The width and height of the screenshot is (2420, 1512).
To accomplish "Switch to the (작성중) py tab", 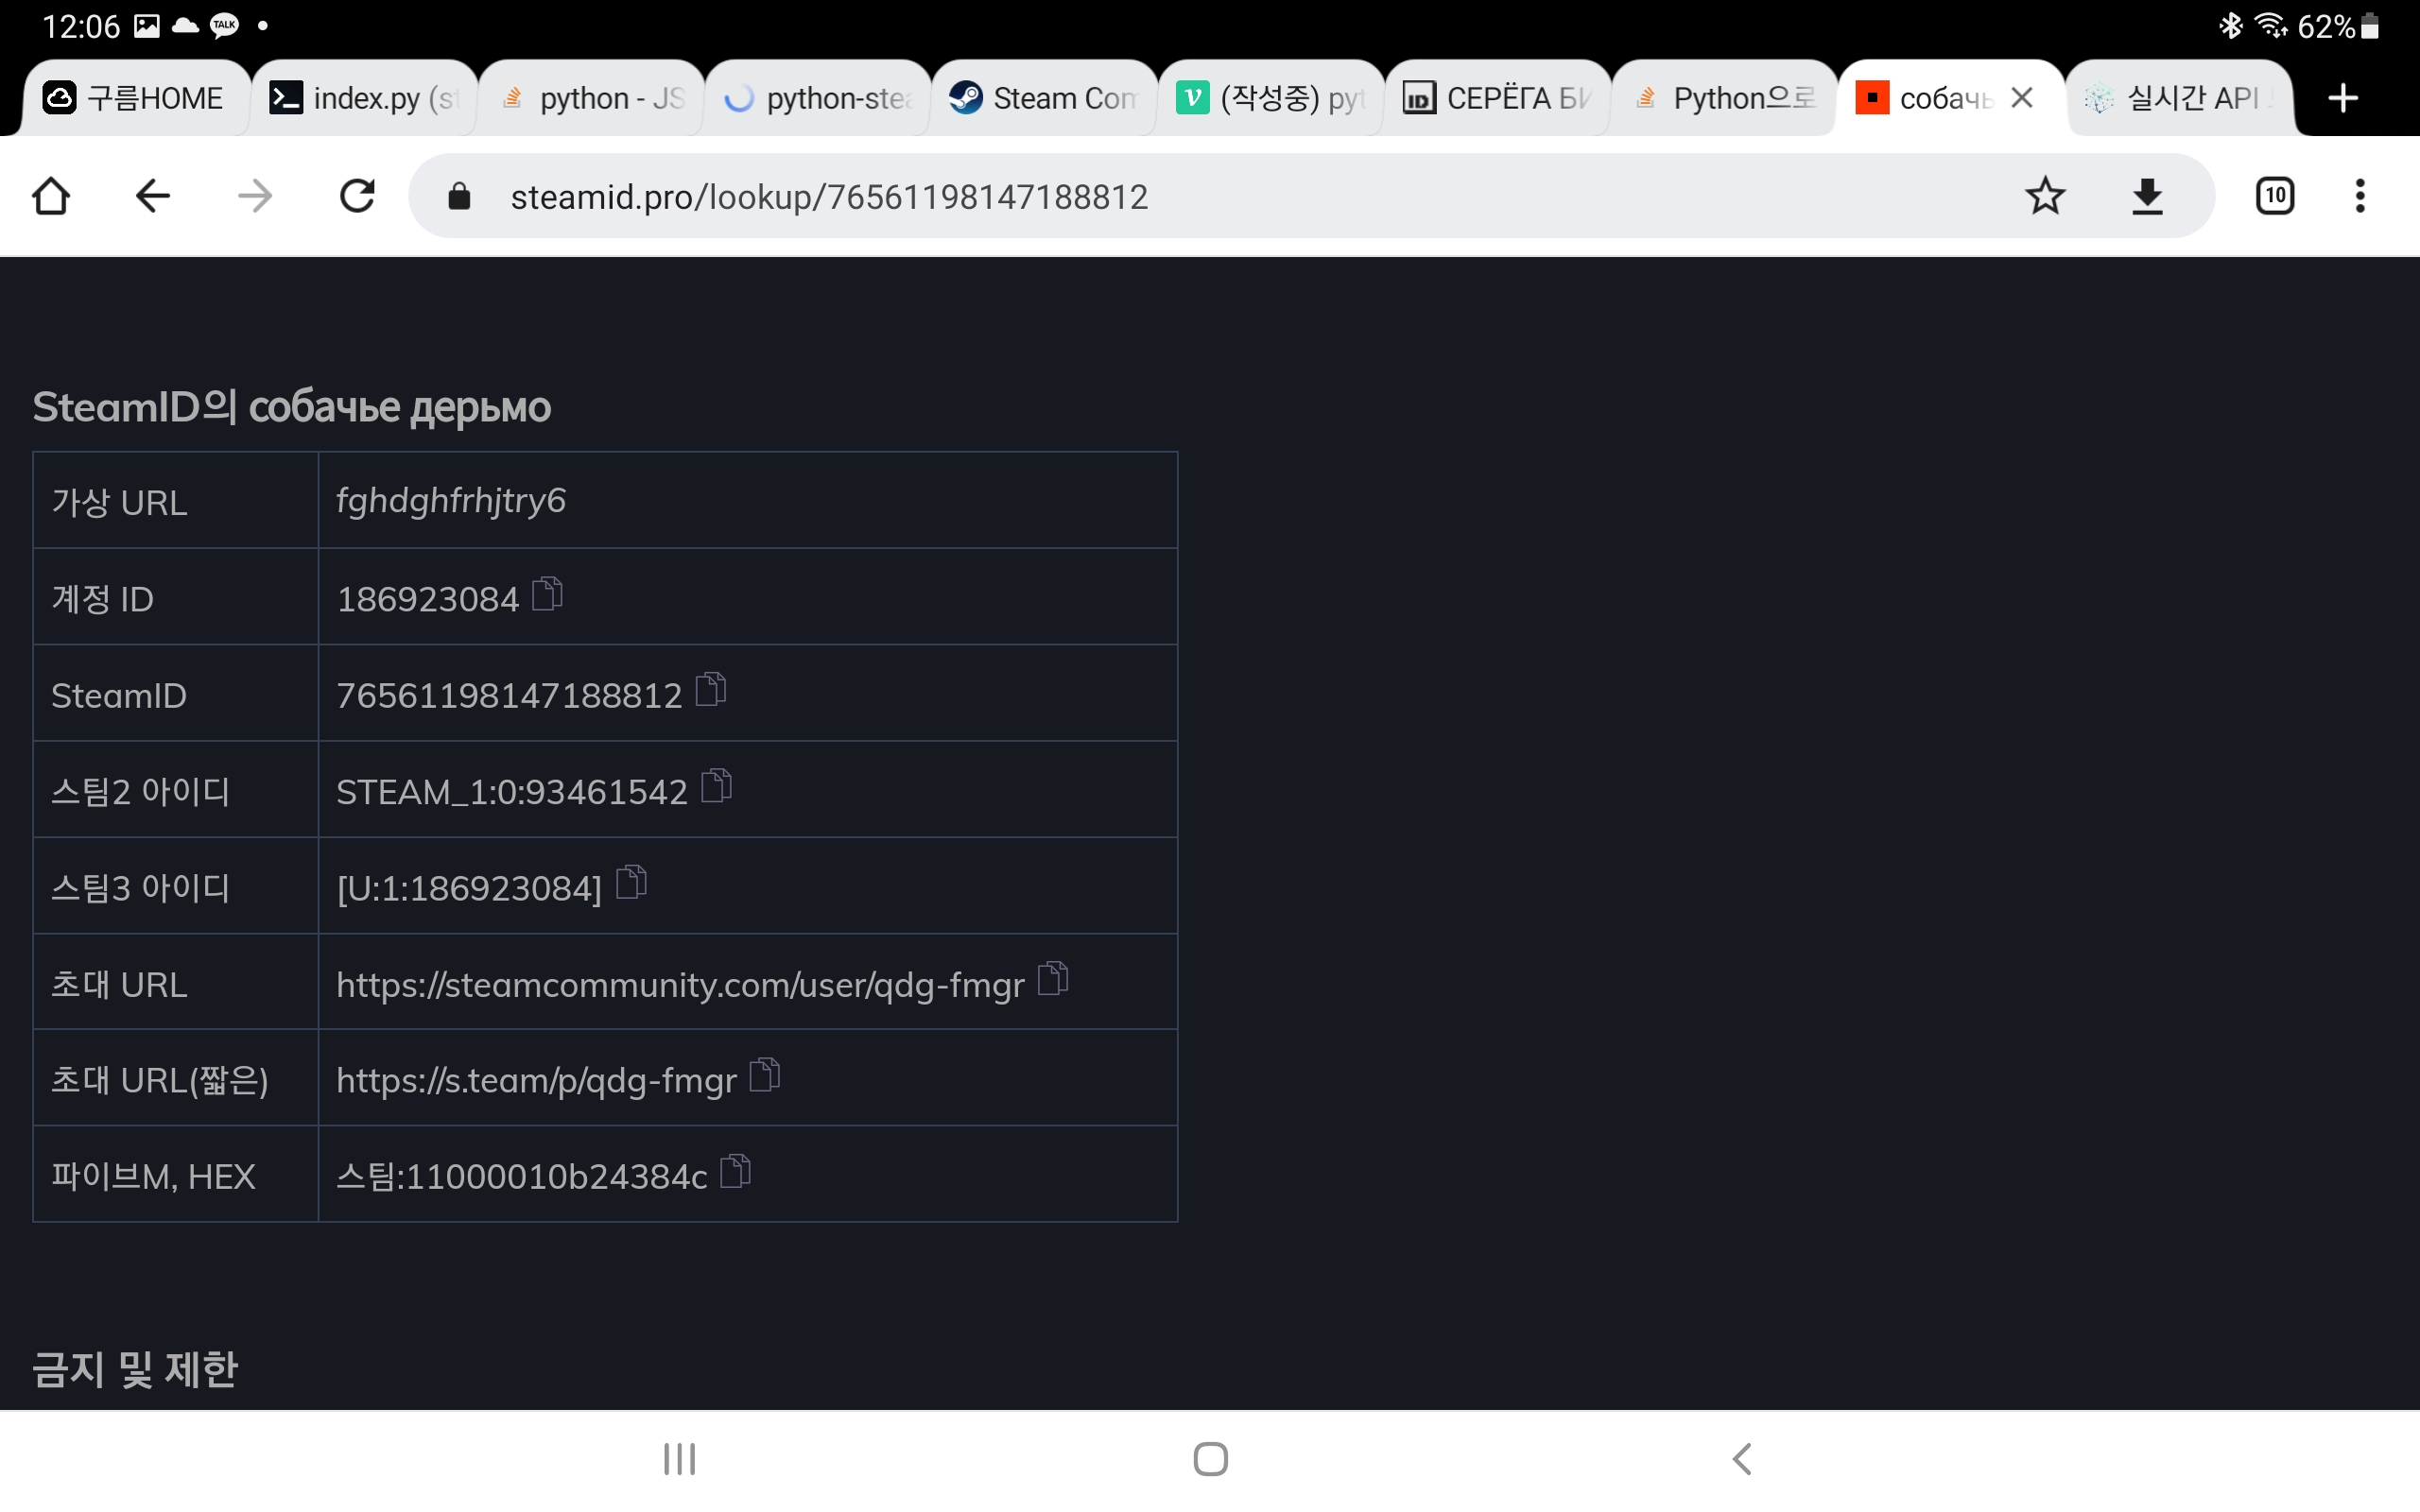I will click(x=1272, y=98).
